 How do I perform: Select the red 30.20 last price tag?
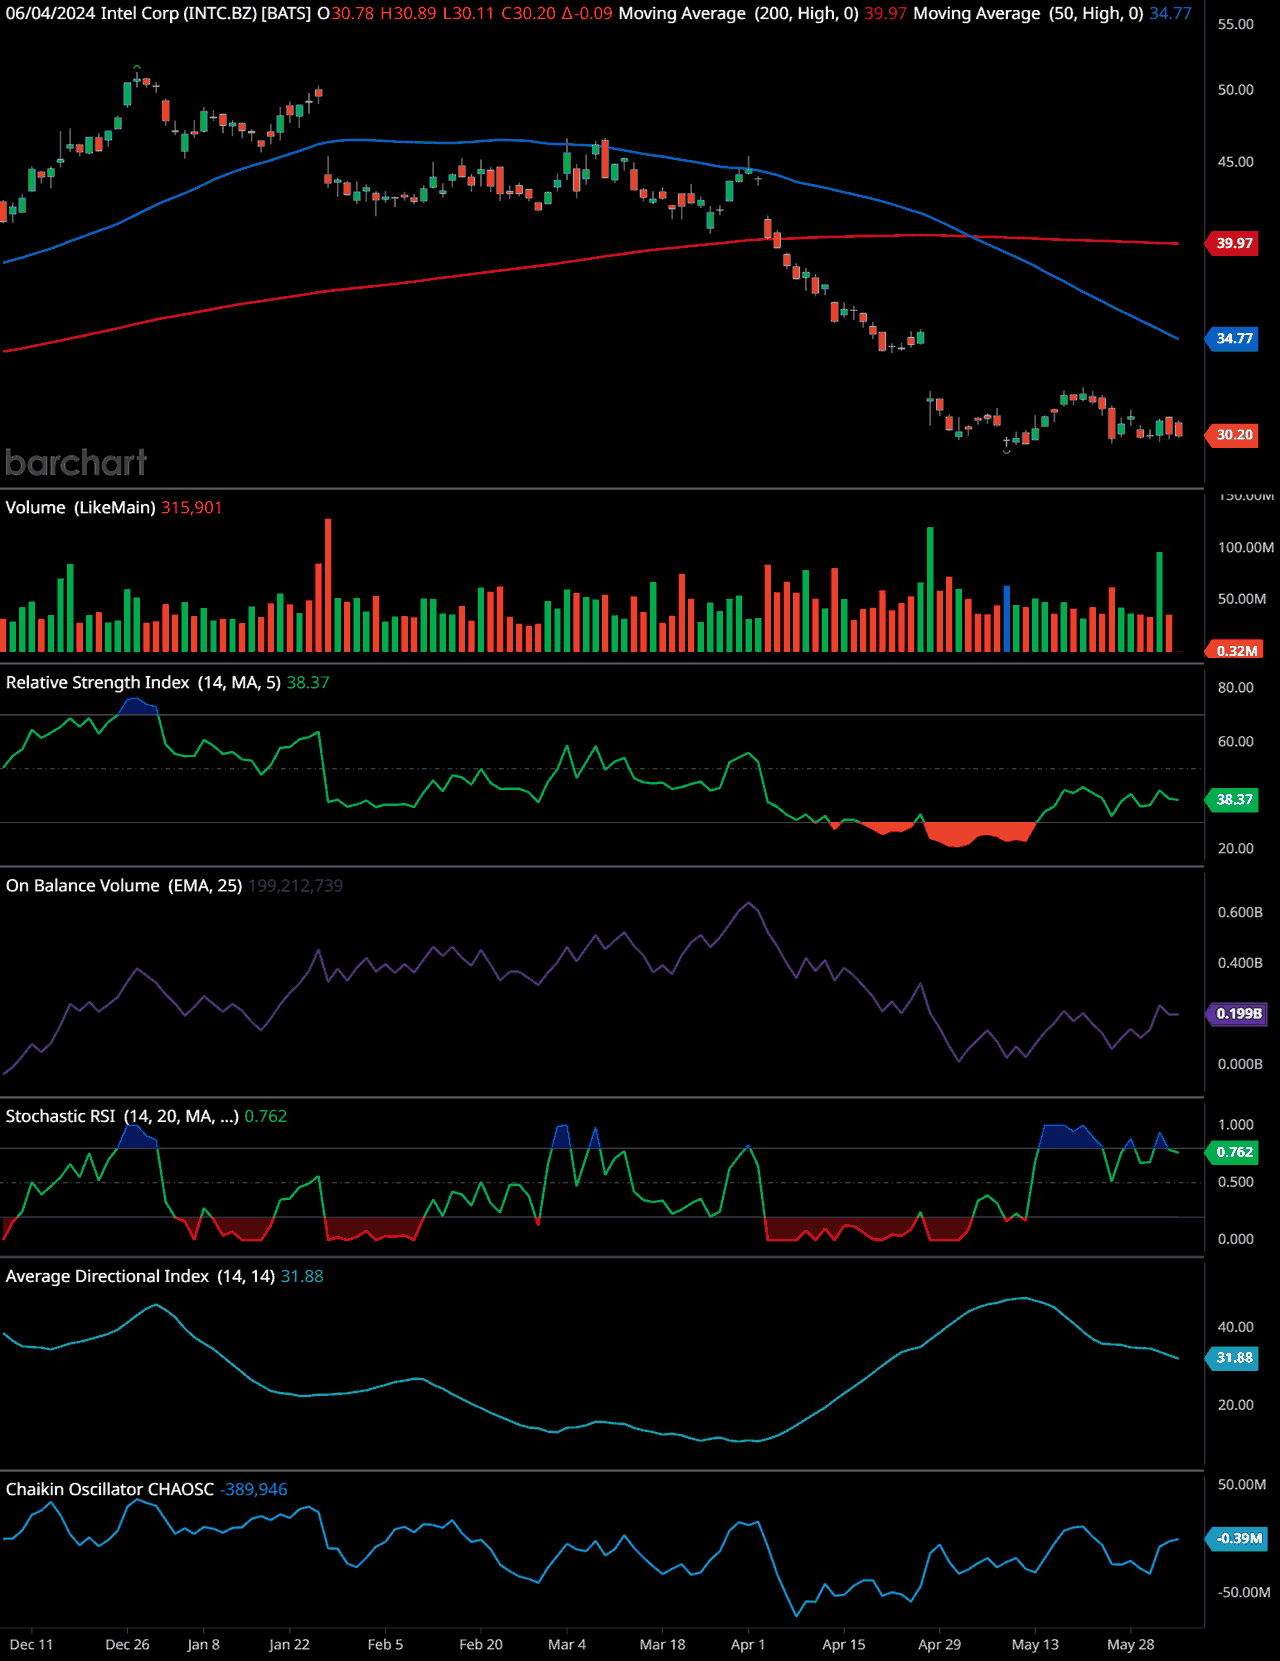pos(1234,435)
